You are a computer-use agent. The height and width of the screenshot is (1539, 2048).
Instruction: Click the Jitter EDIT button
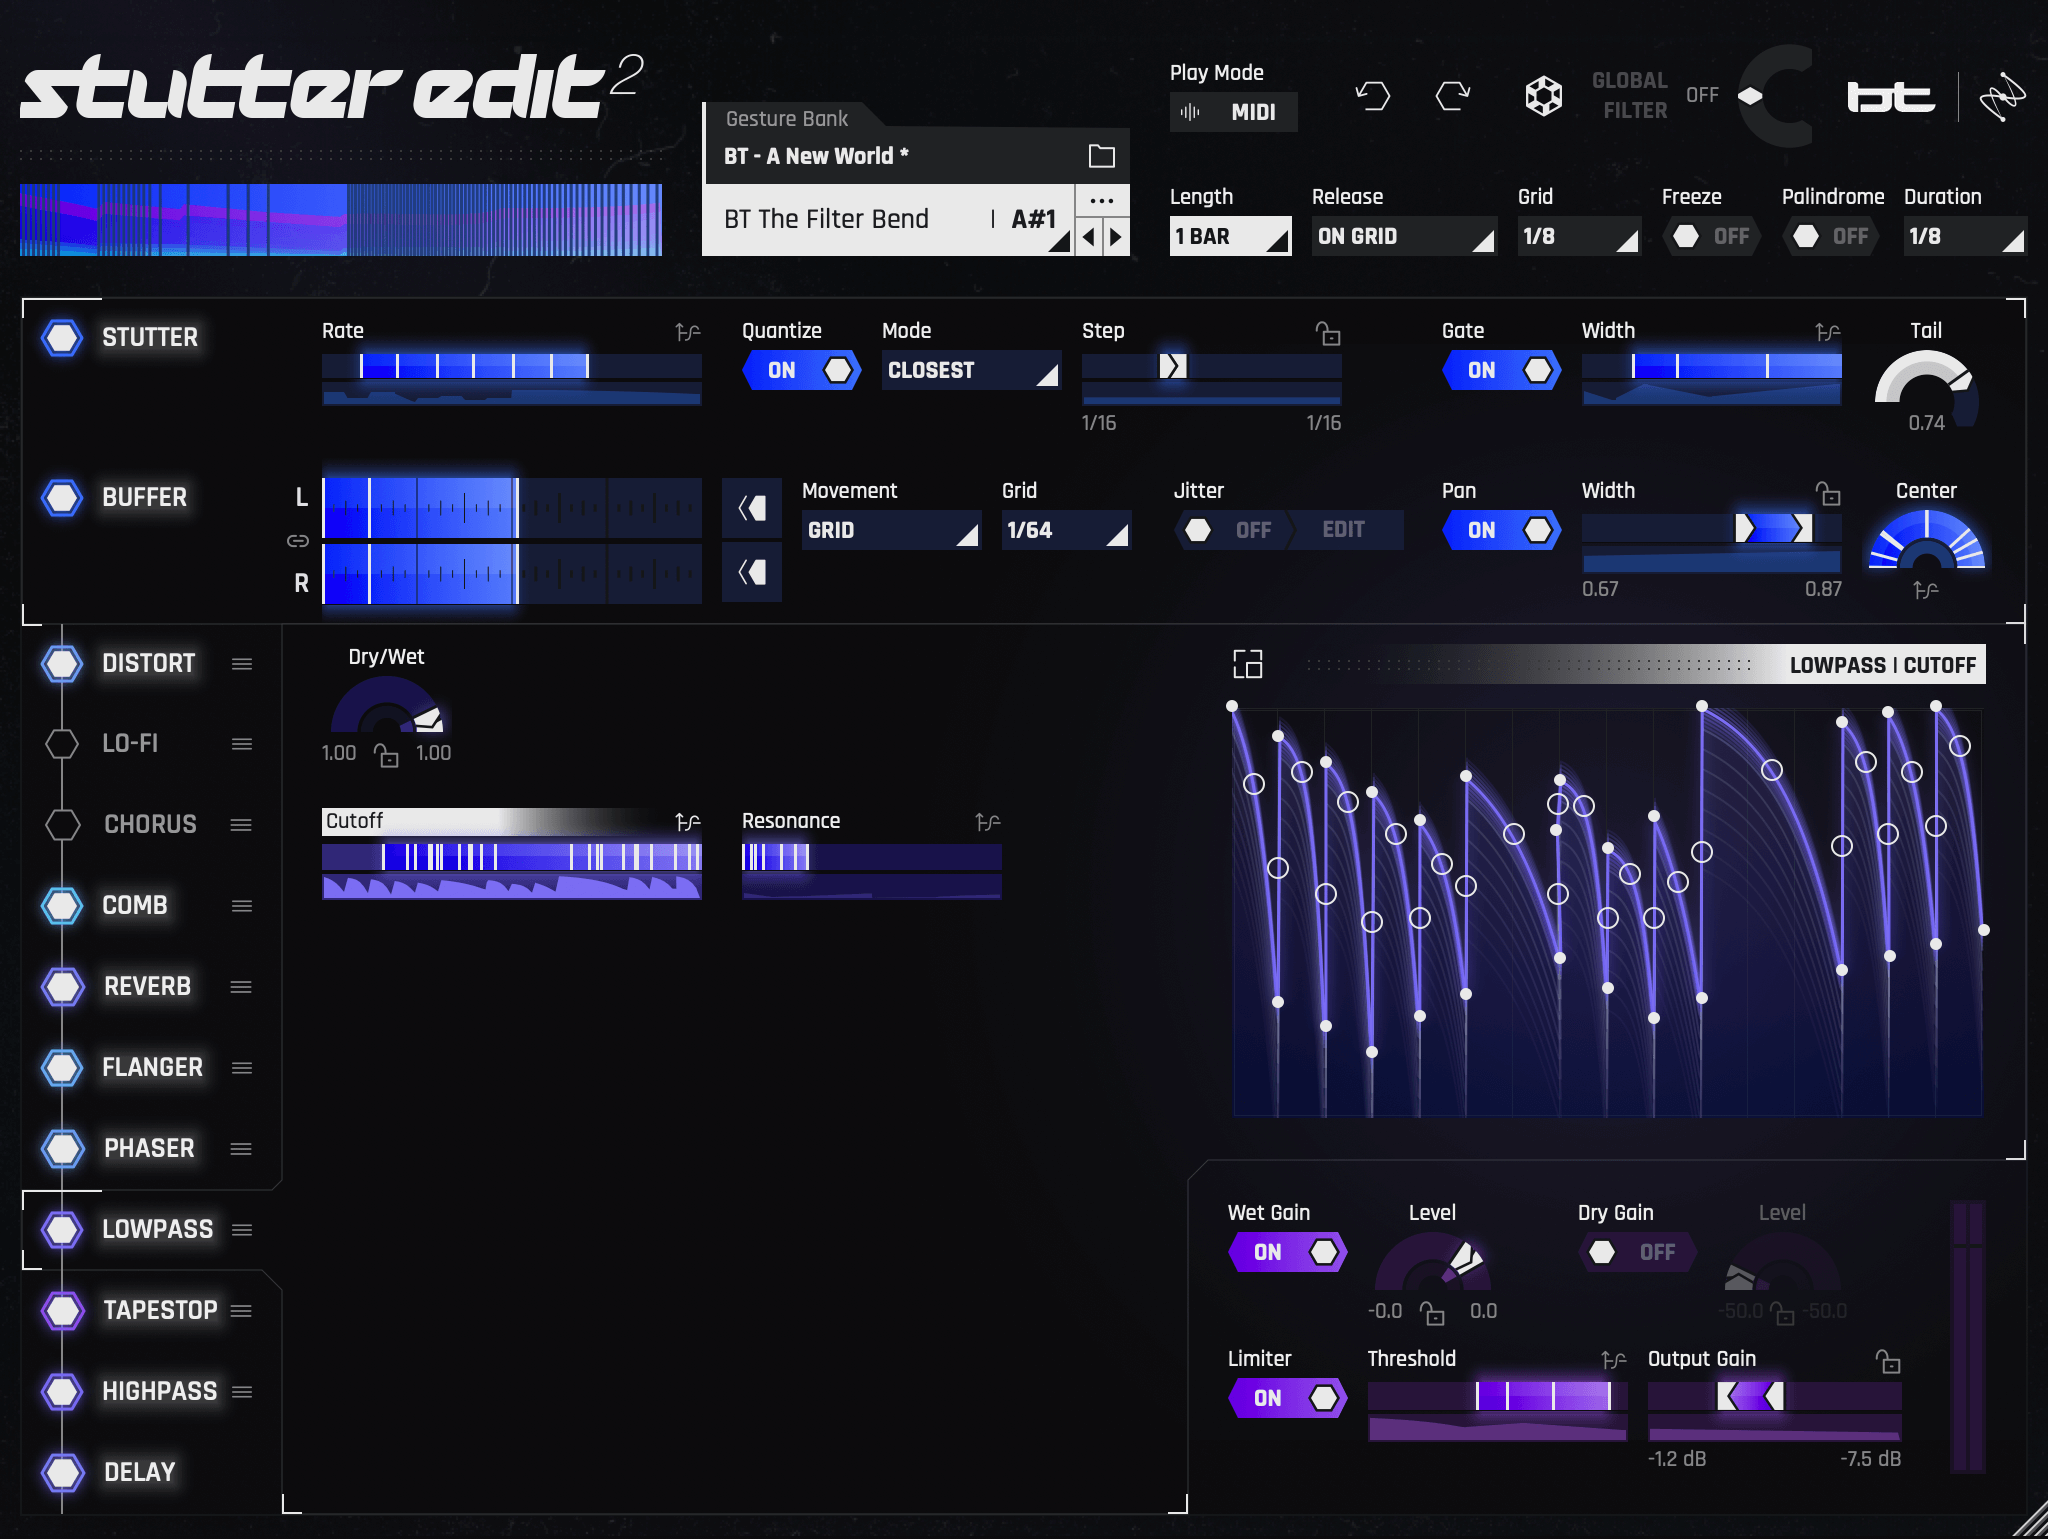click(1346, 530)
